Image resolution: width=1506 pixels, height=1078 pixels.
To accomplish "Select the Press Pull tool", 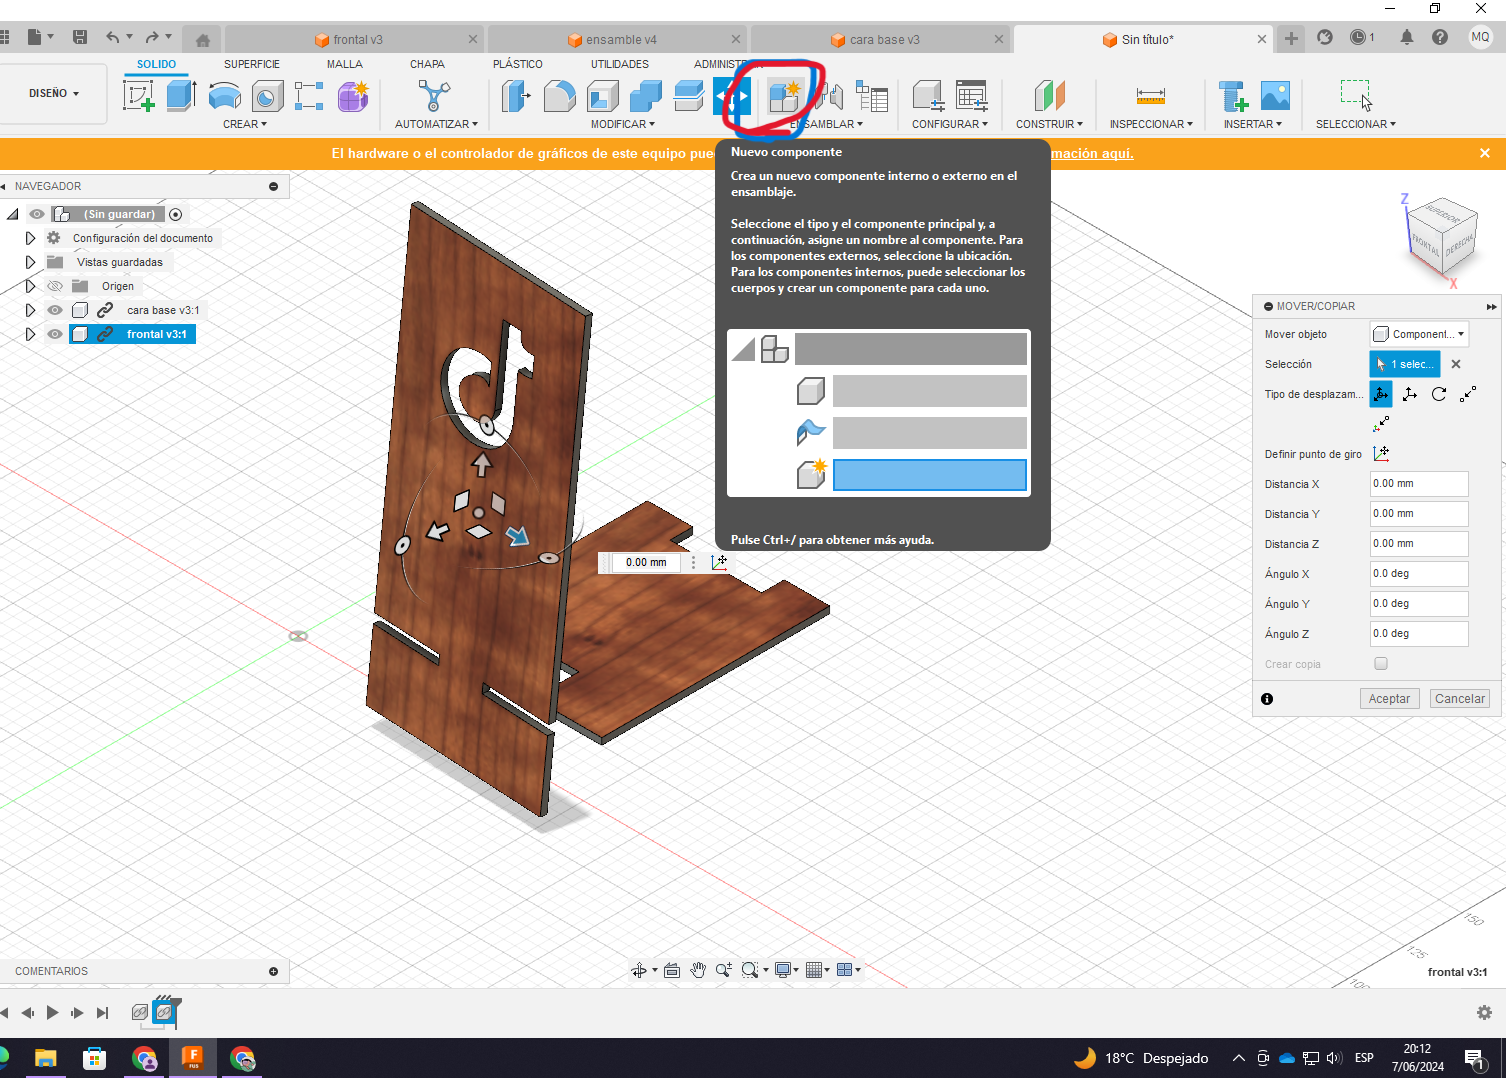I will tap(516, 97).
